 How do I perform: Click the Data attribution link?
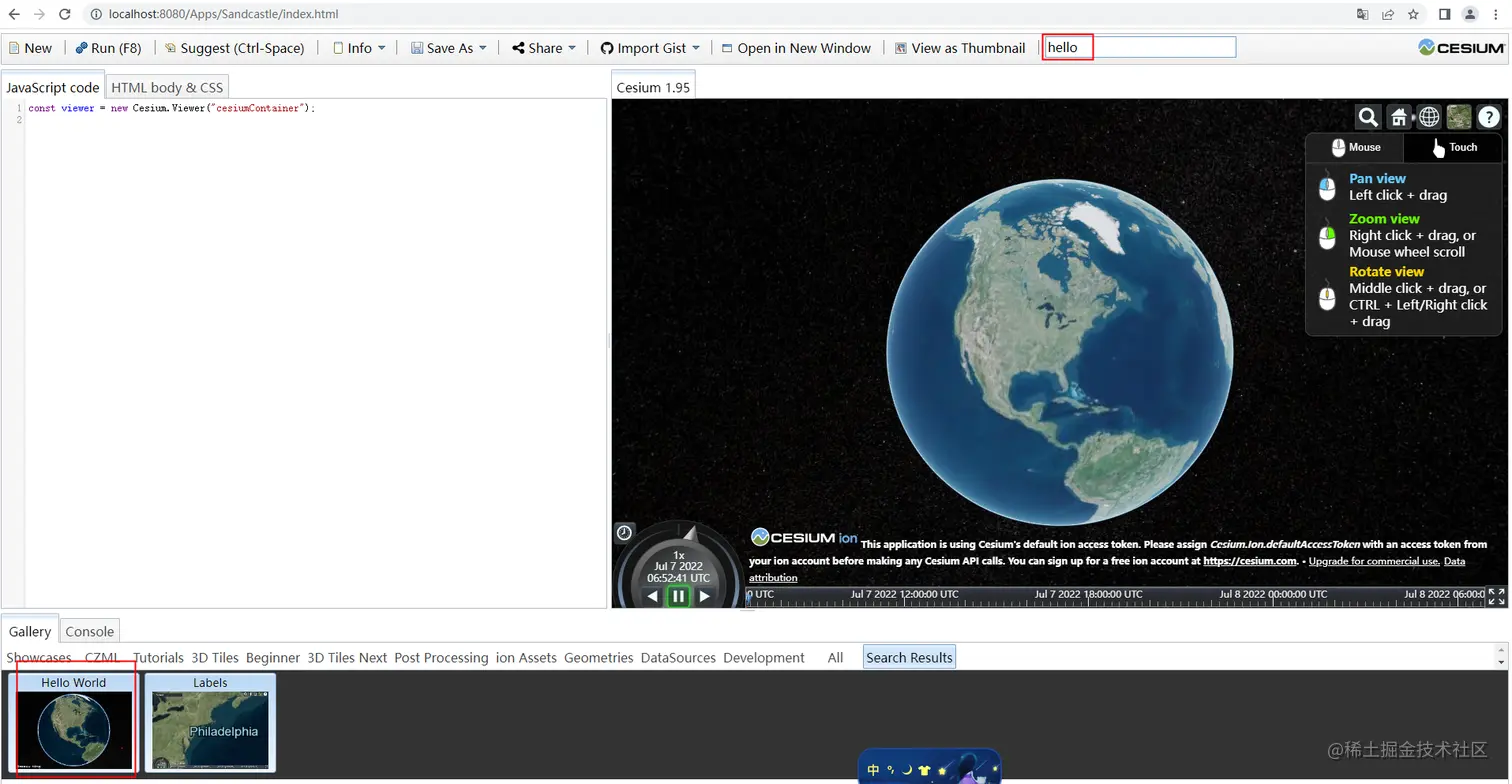tap(1107, 569)
